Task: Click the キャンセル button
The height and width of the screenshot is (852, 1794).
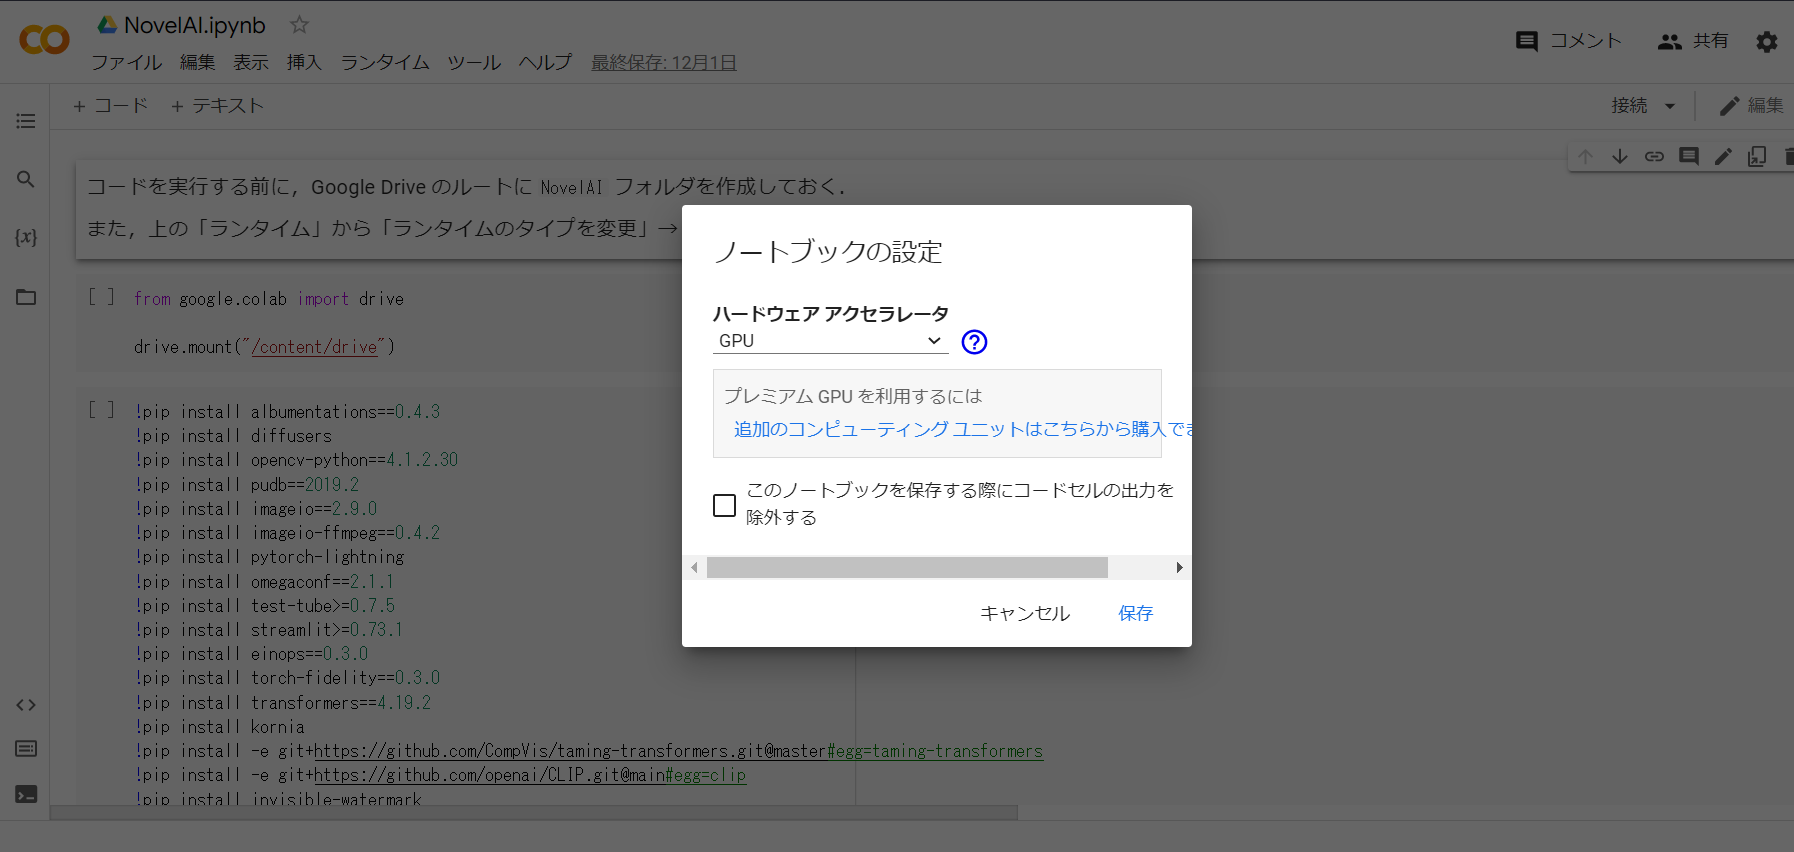Action: [1025, 613]
